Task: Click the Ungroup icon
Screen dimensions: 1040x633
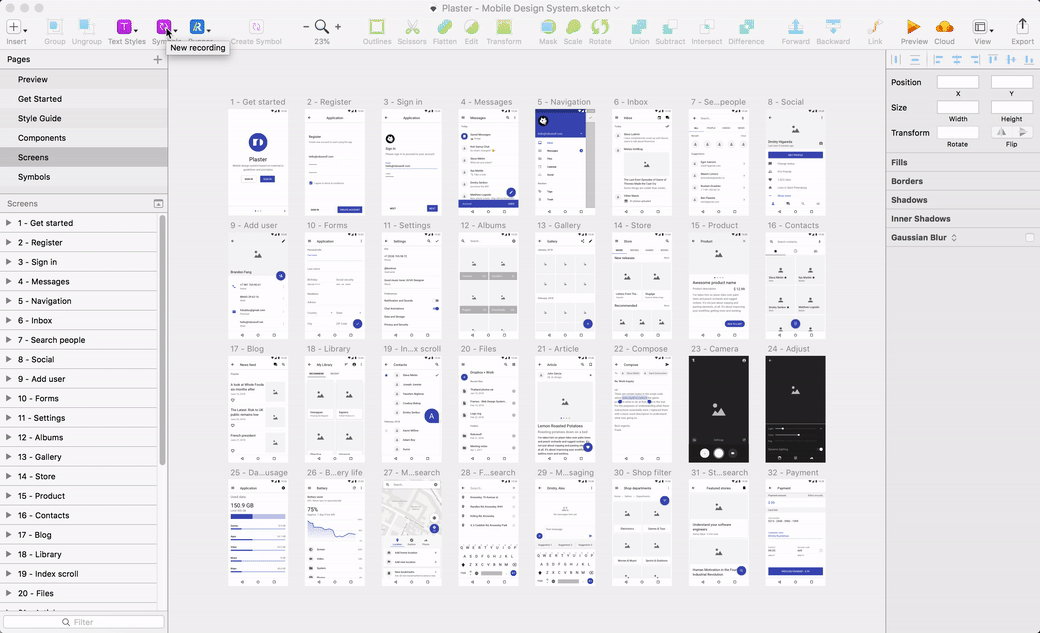Action: click(x=86, y=27)
